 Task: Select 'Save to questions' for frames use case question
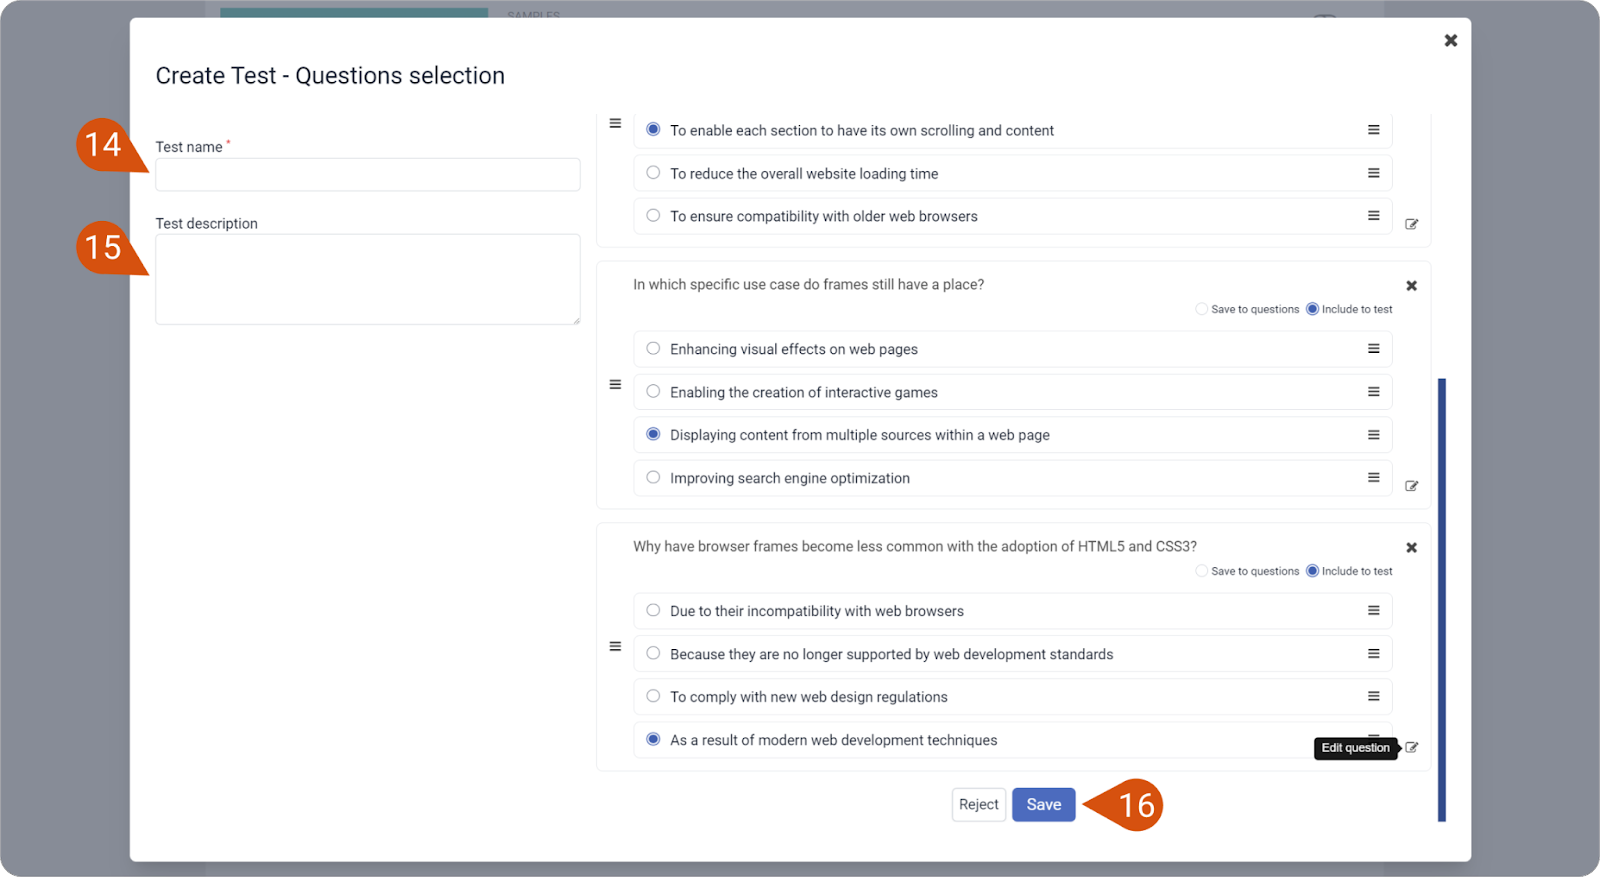[x=1202, y=310]
